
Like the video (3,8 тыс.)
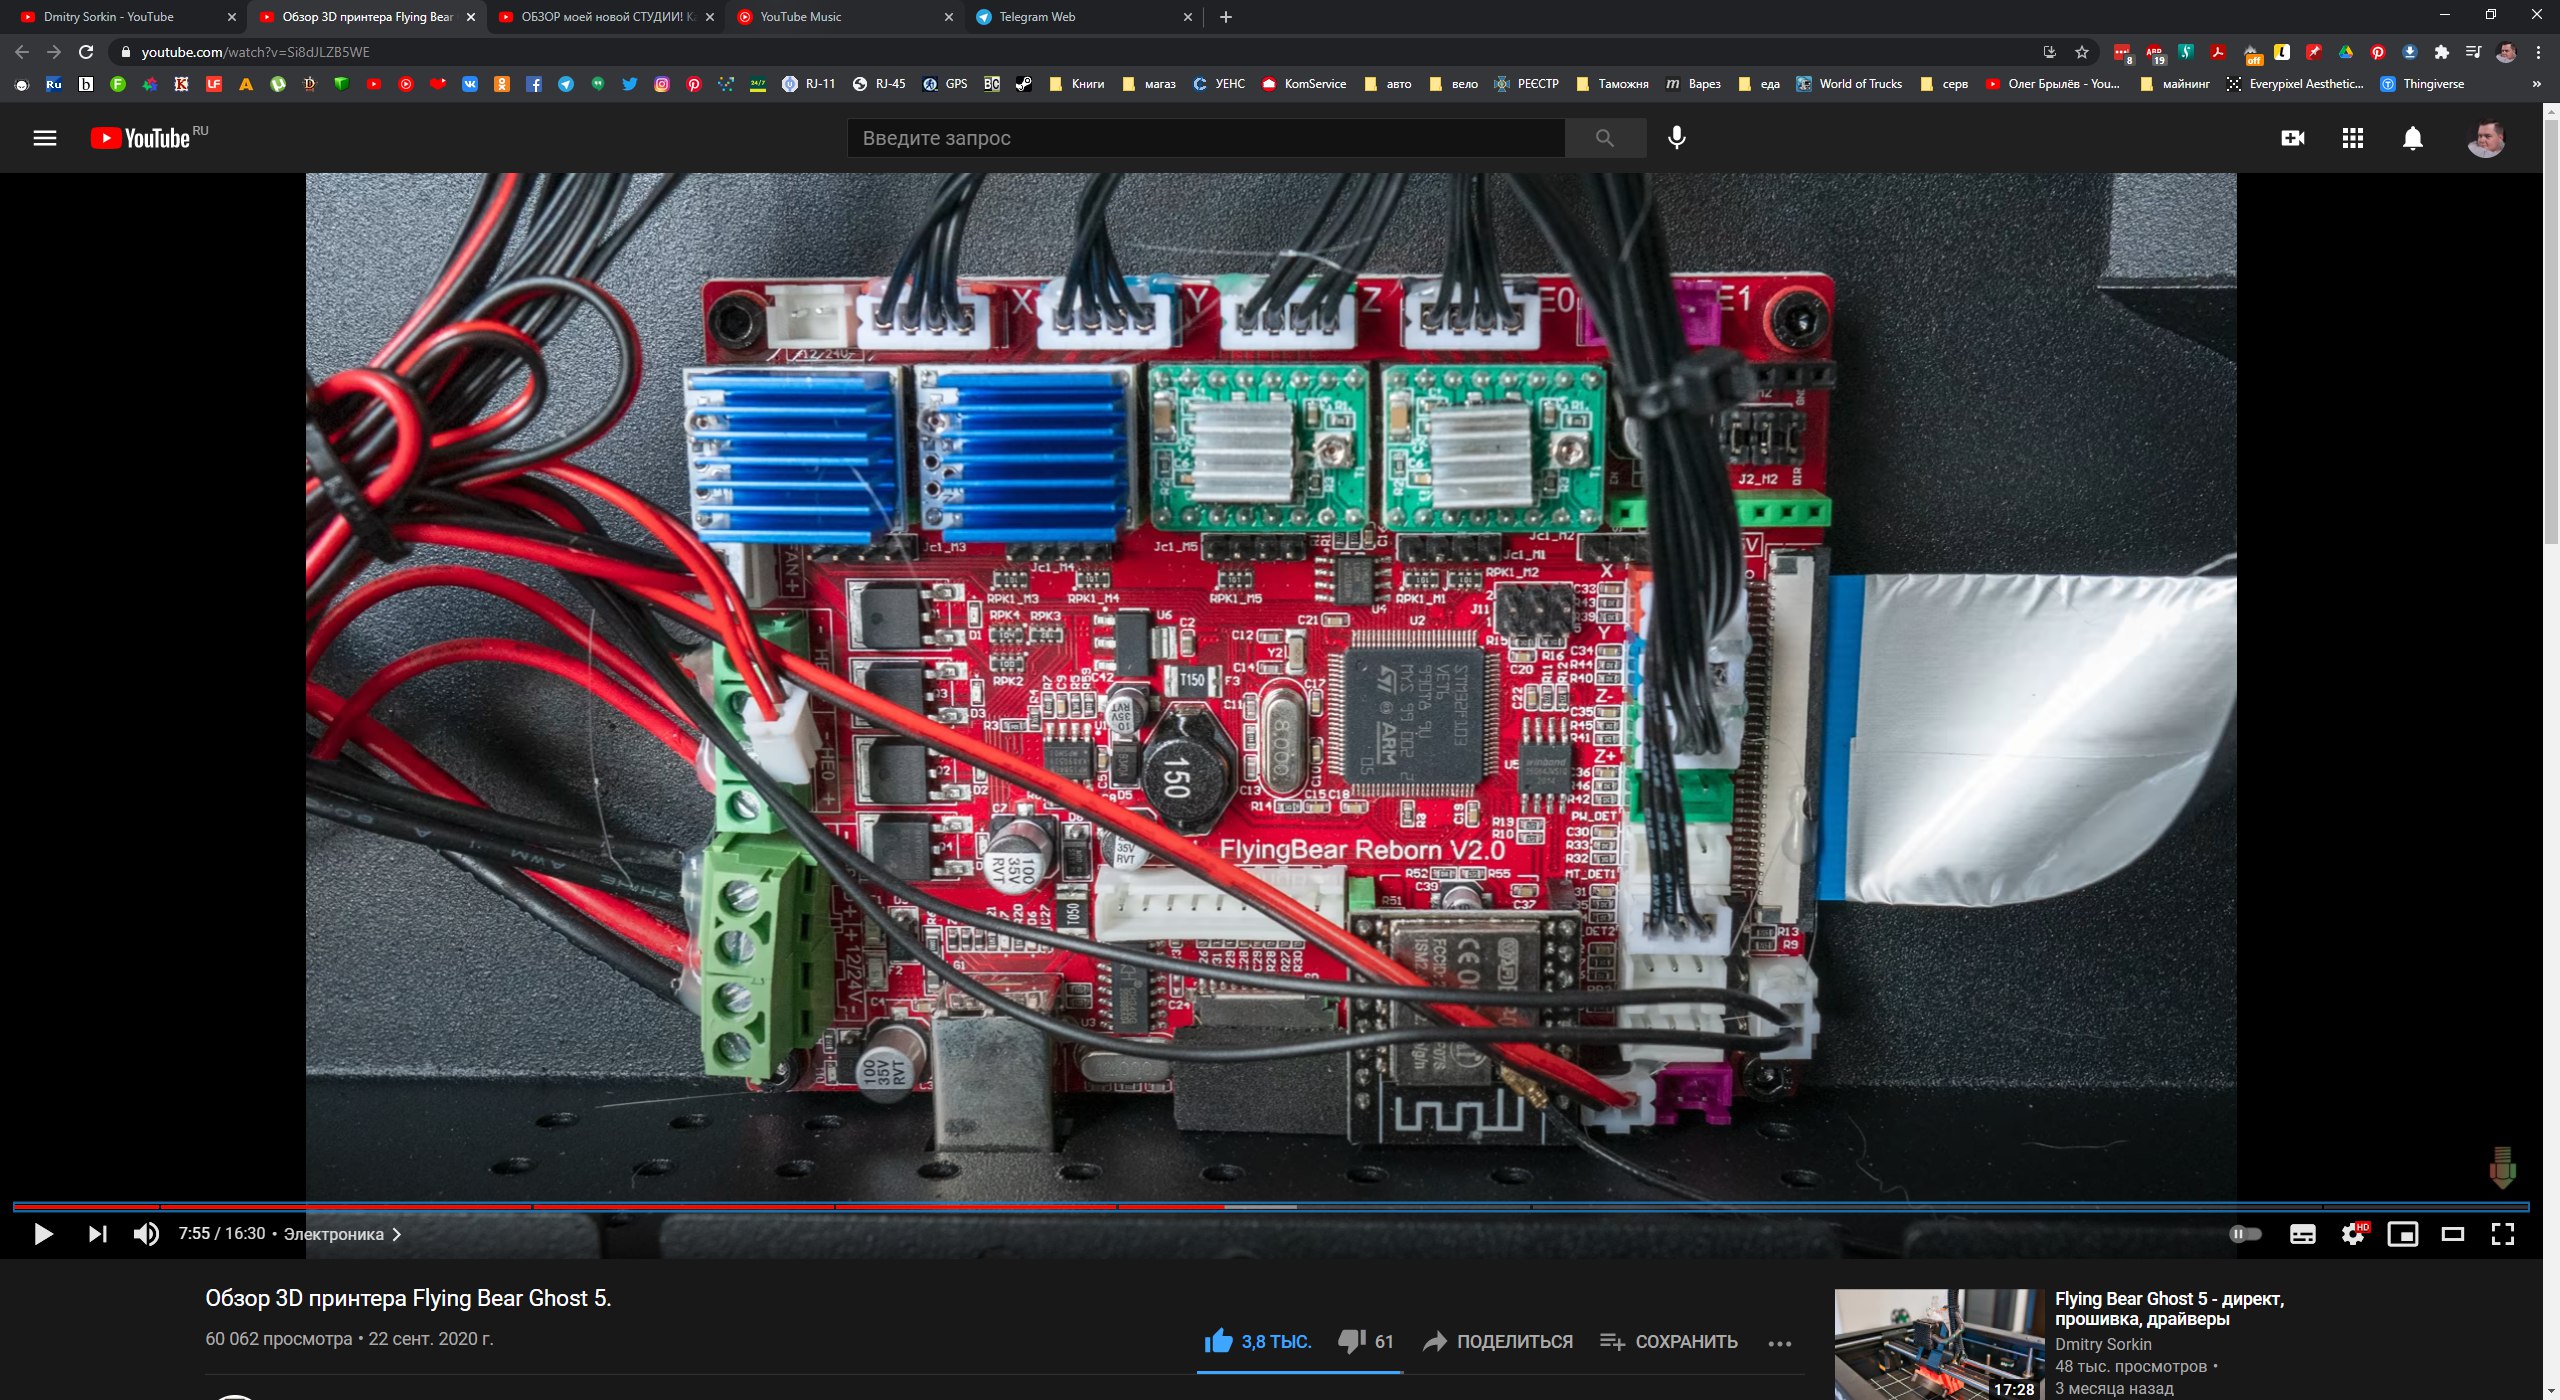pyautogui.click(x=1257, y=1341)
